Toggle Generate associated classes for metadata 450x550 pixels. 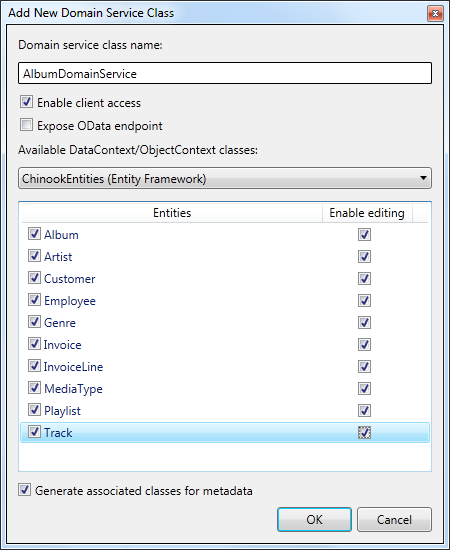coord(25,490)
